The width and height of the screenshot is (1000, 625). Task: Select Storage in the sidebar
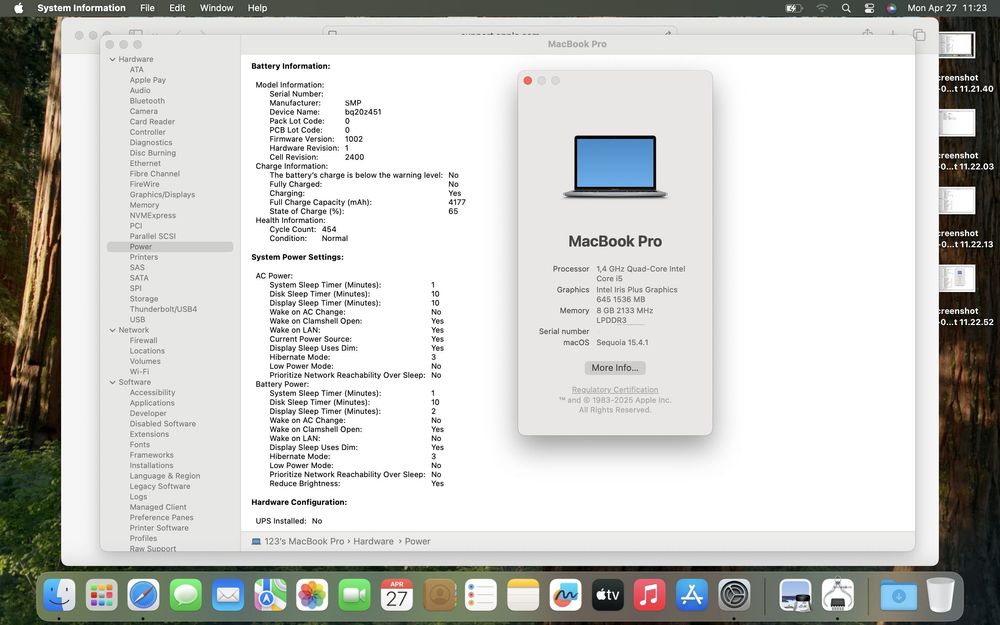tap(143, 299)
